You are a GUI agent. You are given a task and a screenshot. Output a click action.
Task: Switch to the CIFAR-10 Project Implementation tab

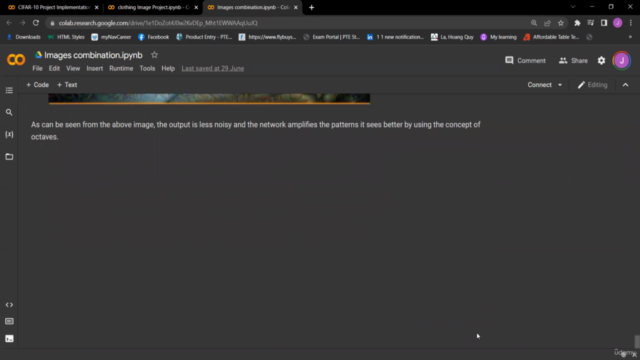[51, 7]
